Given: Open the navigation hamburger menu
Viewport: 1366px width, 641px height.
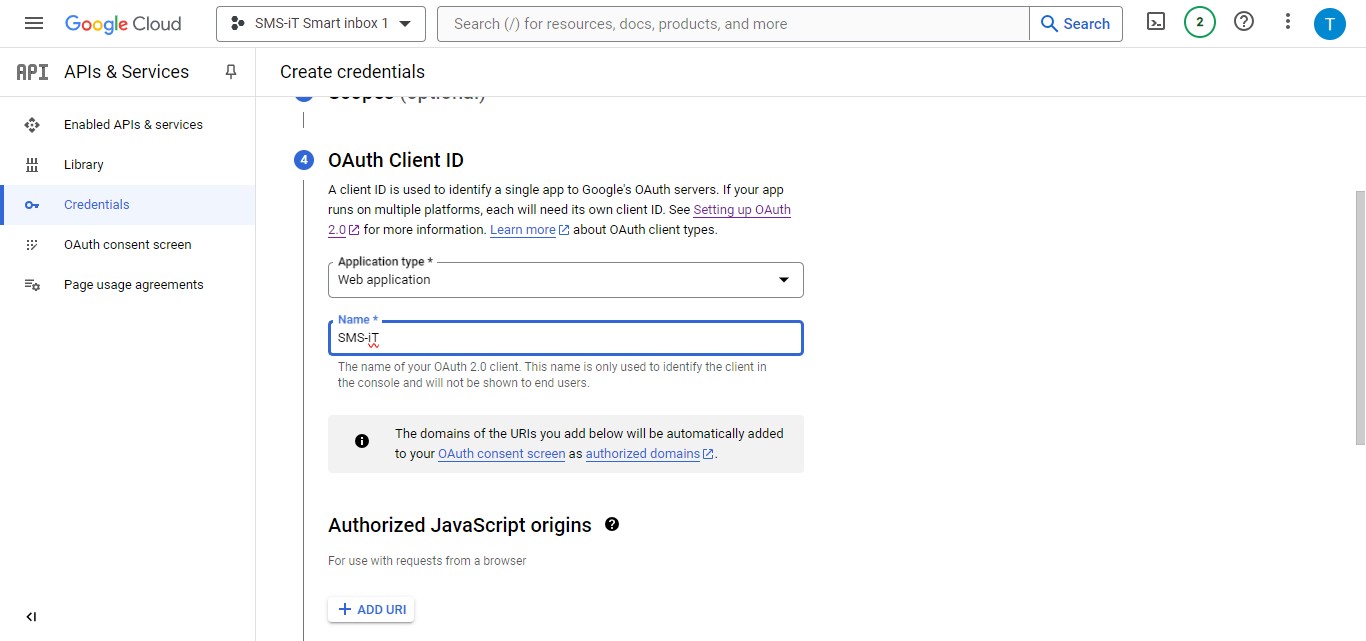Looking at the screenshot, I should pyautogui.click(x=33, y=22).
